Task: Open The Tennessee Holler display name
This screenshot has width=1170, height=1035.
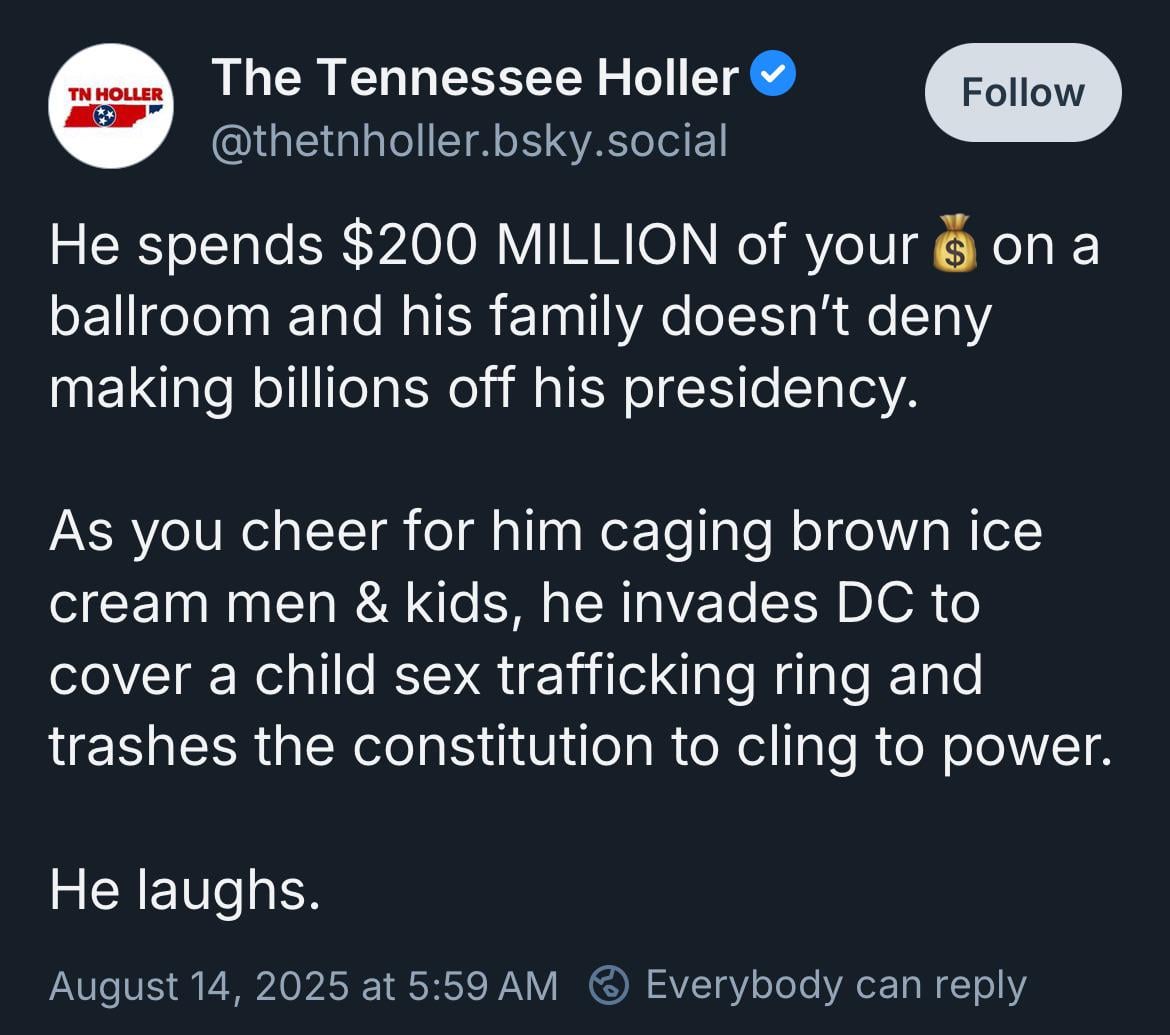Action: click(475, 78)
